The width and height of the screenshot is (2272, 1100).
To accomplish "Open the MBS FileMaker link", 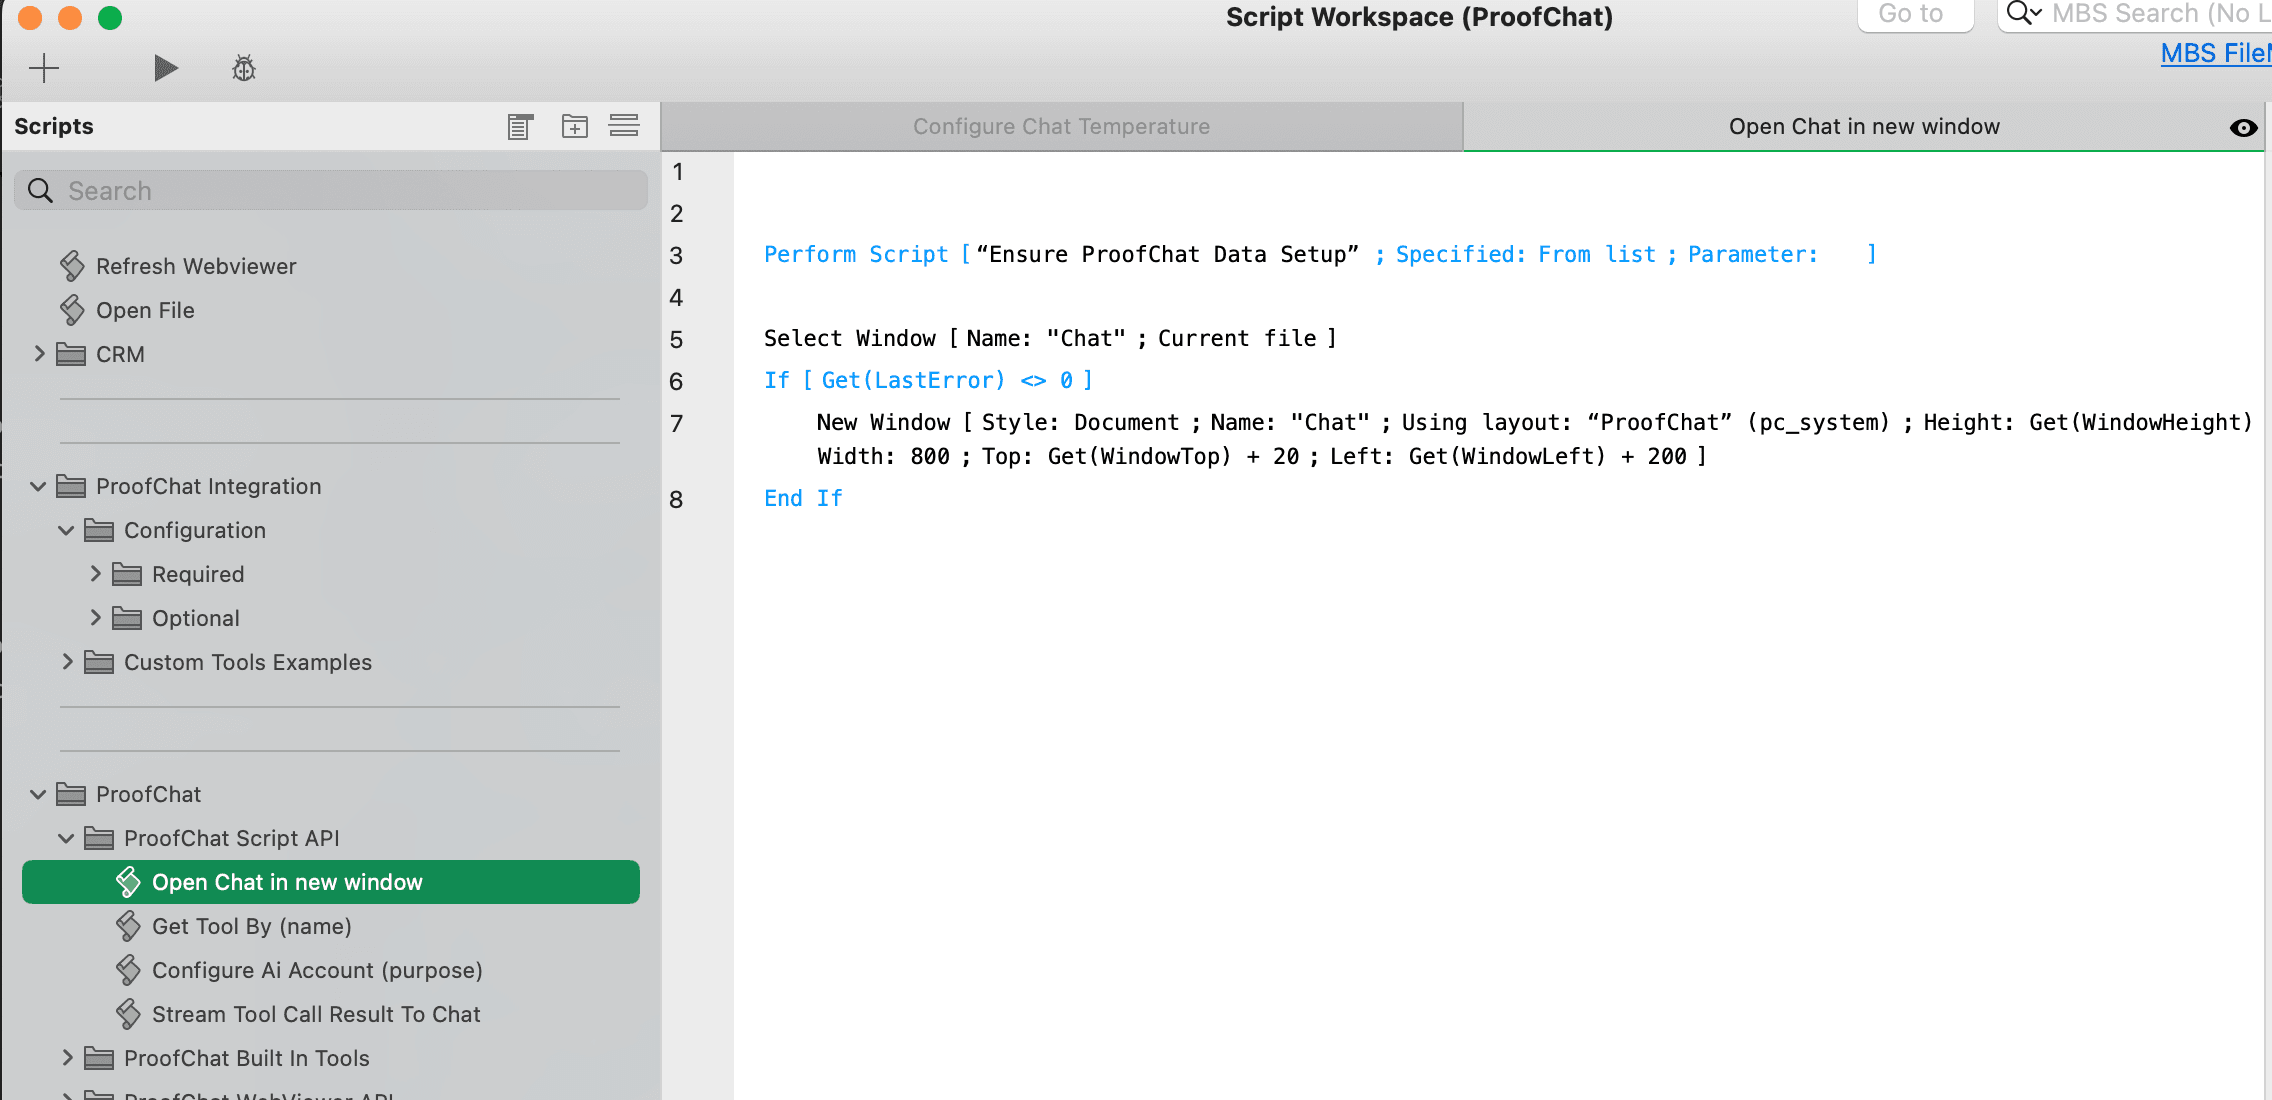I will (x=2214, y=52).
